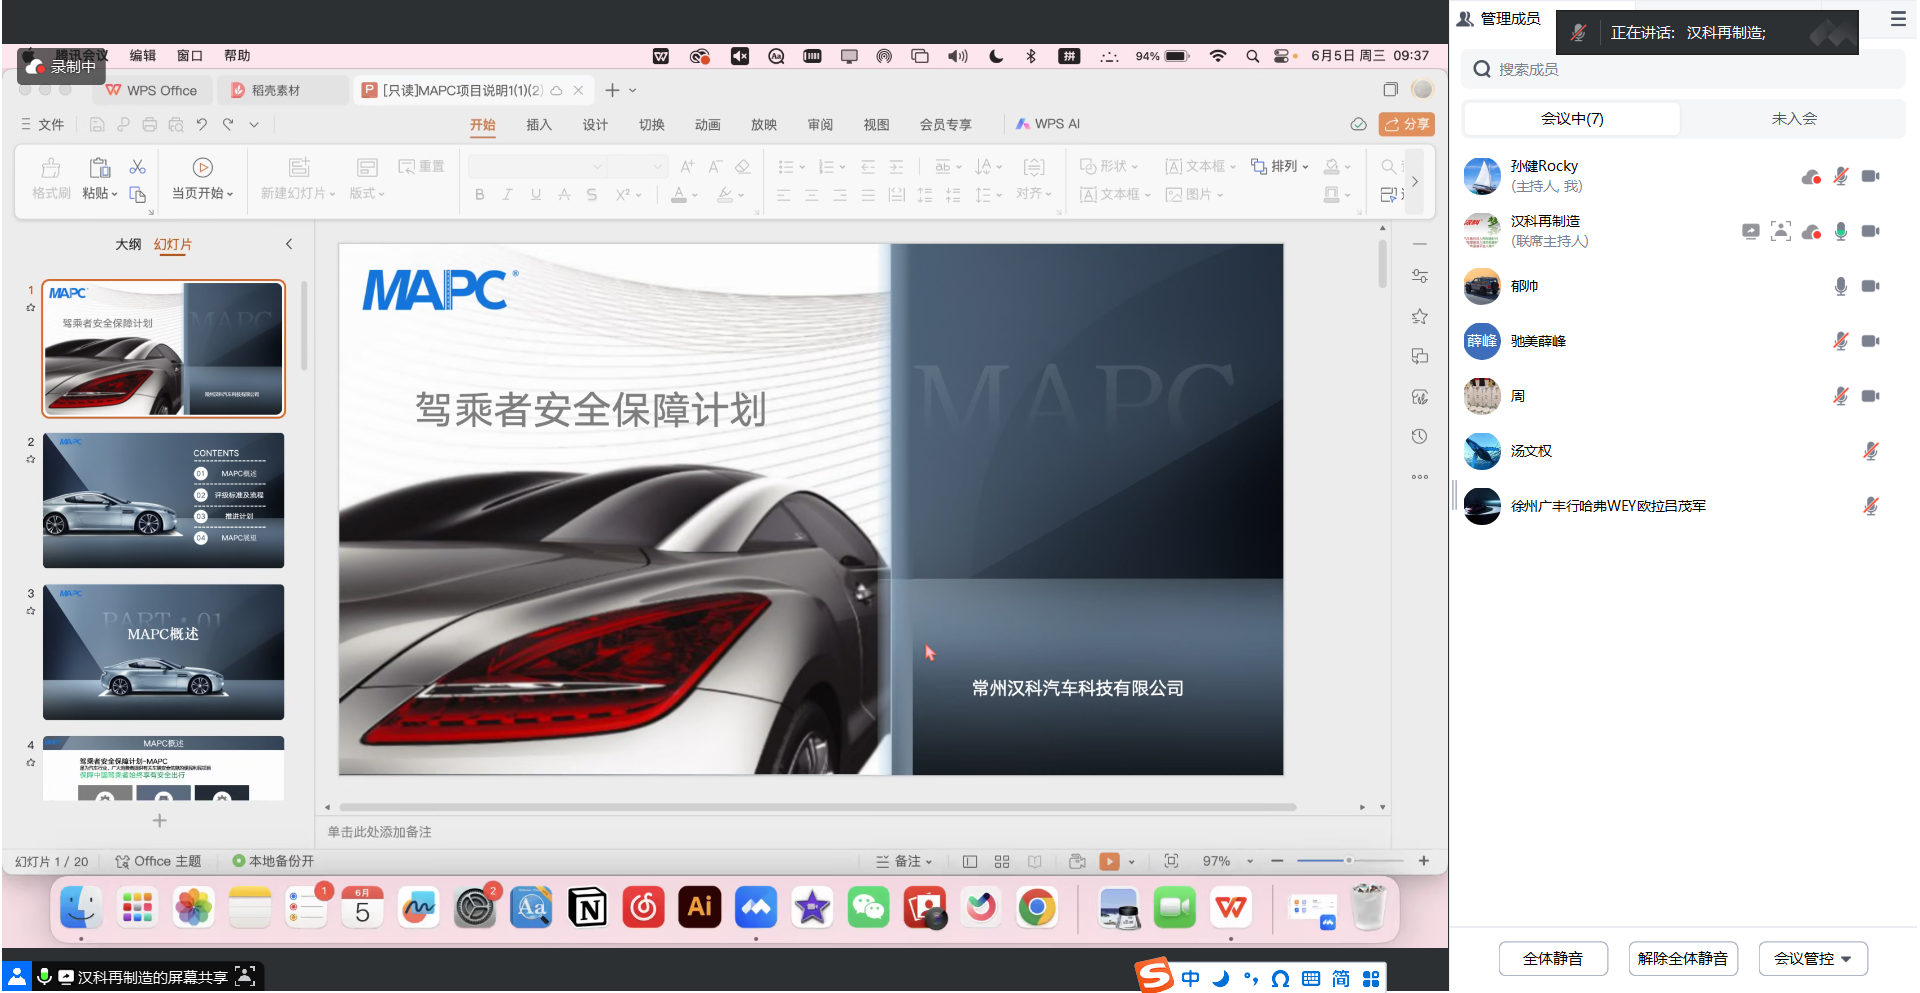Click the cloud sync status icon near 分享
This screenshot has height=993, width=1920.
[x=1358, y=124]
